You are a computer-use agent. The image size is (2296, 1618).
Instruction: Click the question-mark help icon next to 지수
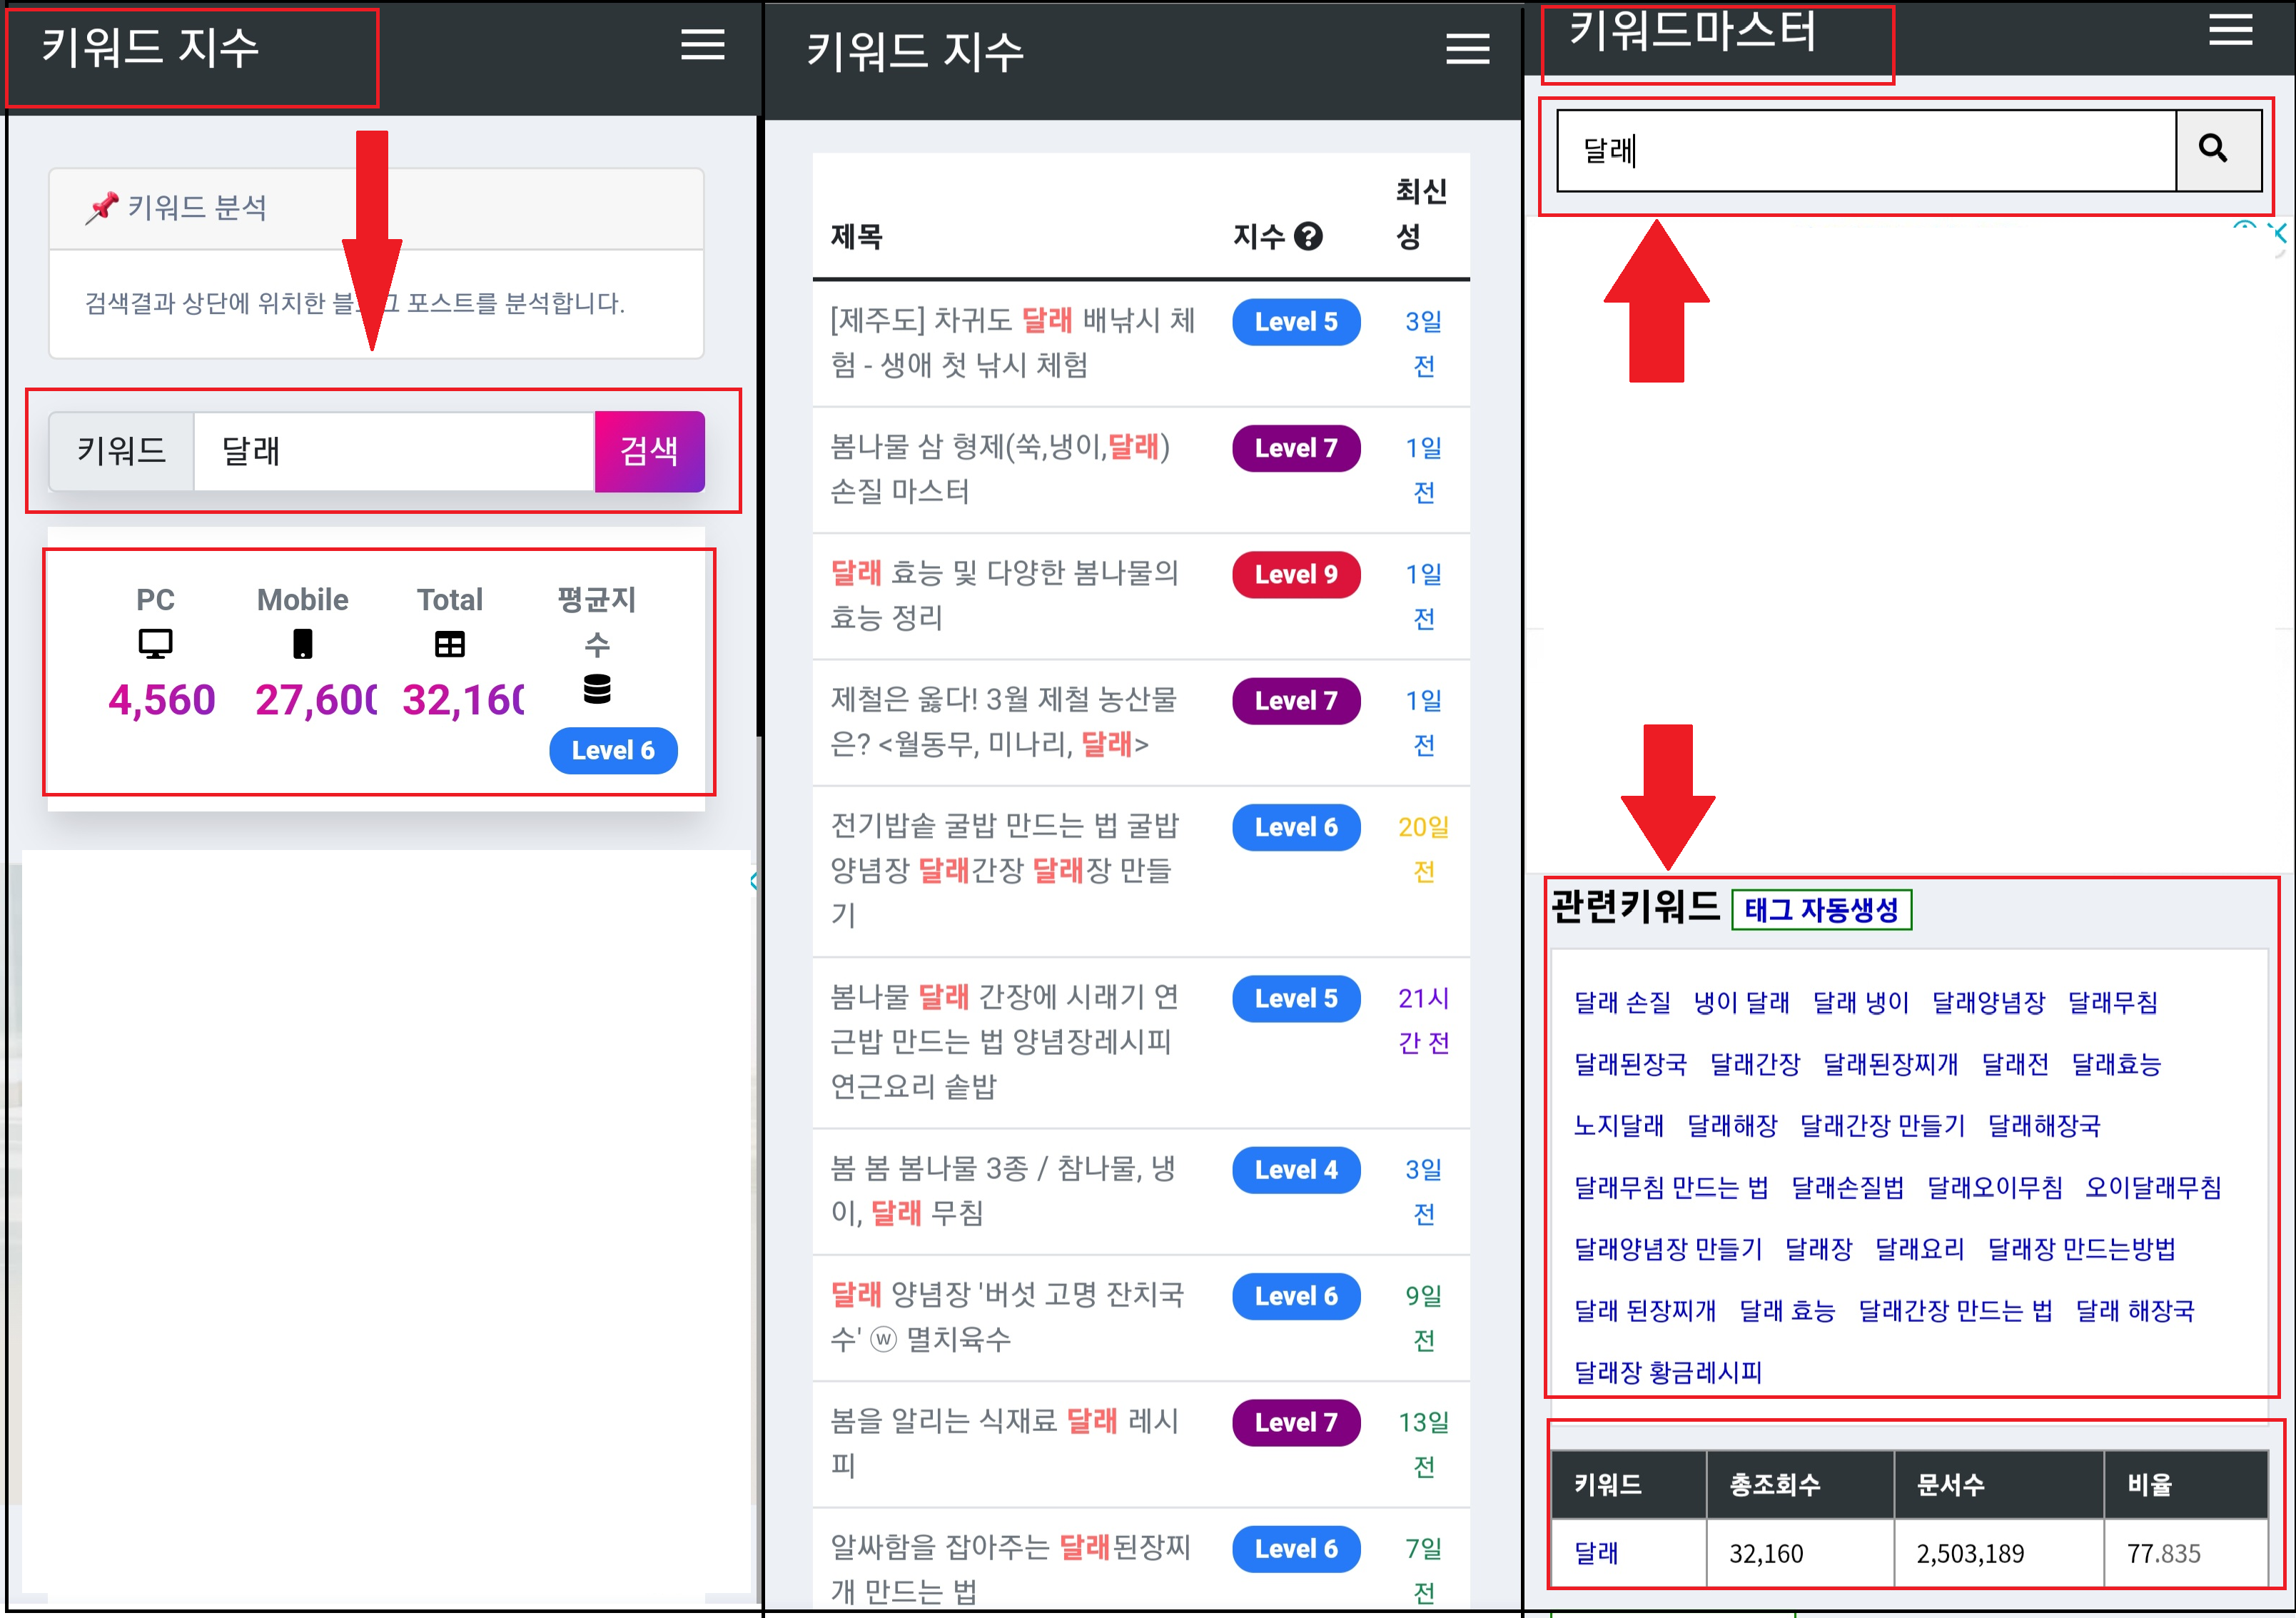click(1308, 236)
